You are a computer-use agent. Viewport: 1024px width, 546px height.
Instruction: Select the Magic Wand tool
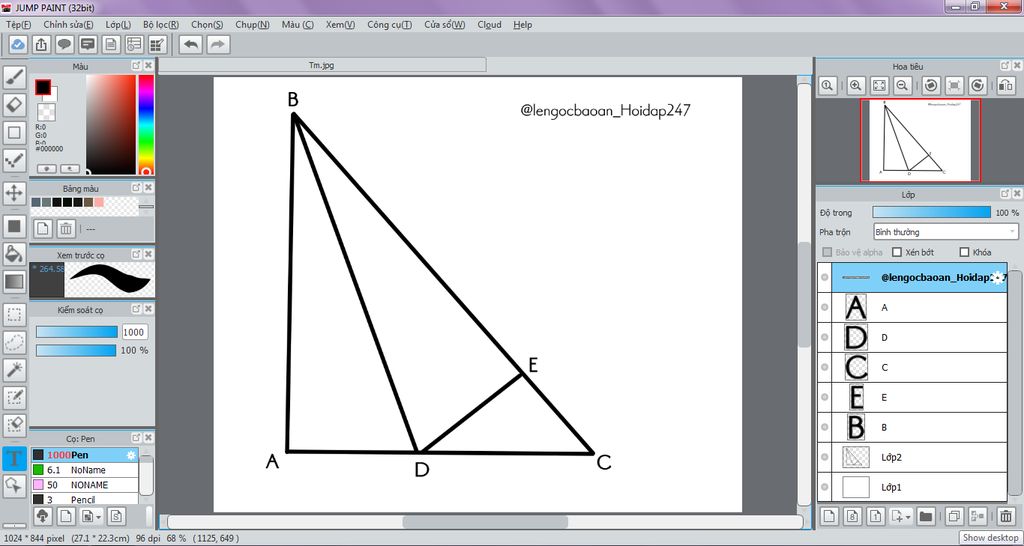[x=14, y=370]
